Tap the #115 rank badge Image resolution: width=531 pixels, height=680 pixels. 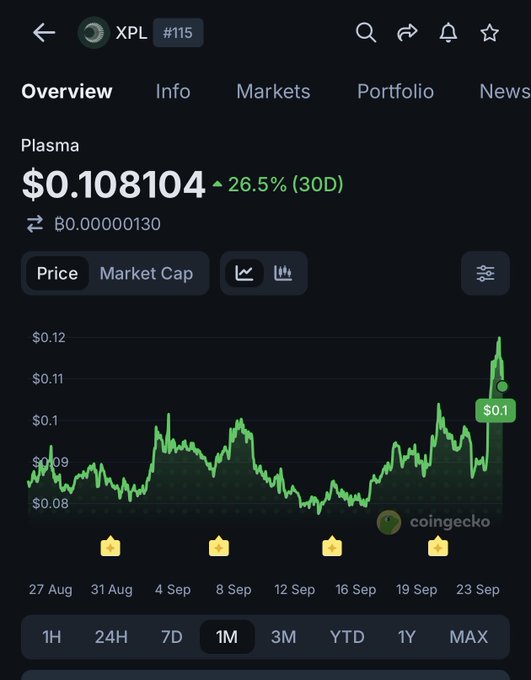[x=178, y=33]
